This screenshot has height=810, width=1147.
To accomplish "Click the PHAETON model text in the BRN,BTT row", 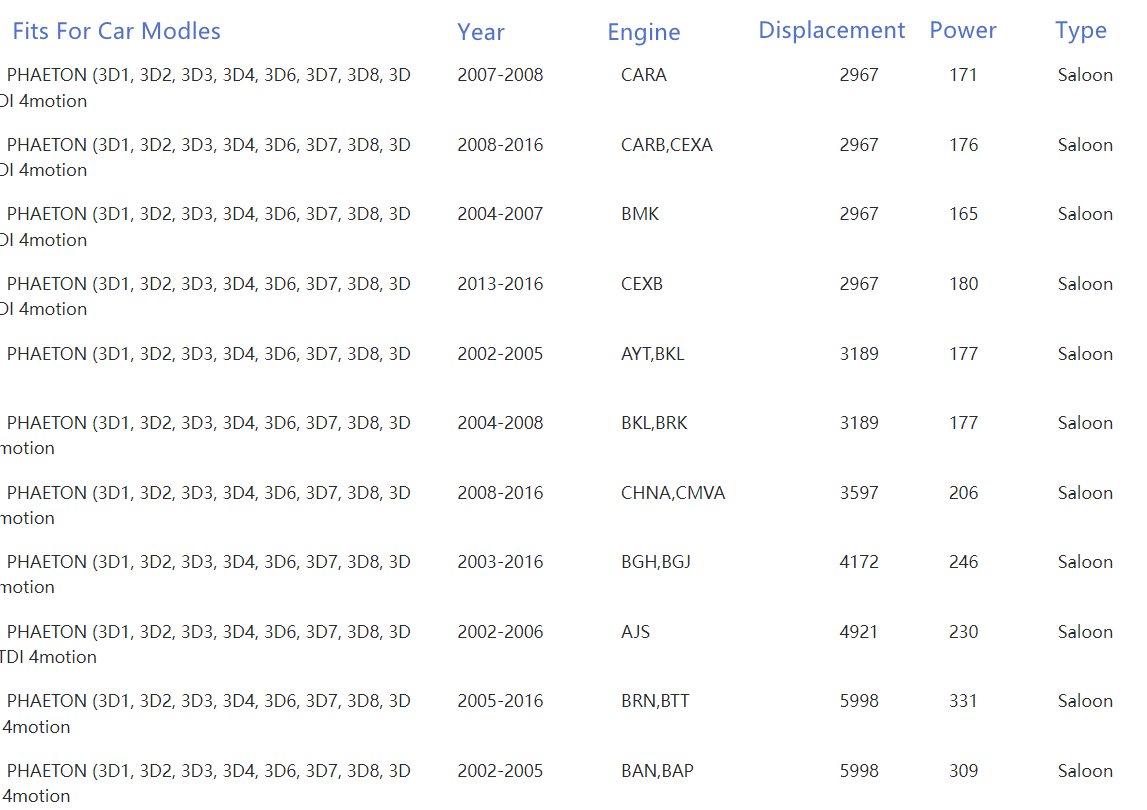I will point(206,713).
